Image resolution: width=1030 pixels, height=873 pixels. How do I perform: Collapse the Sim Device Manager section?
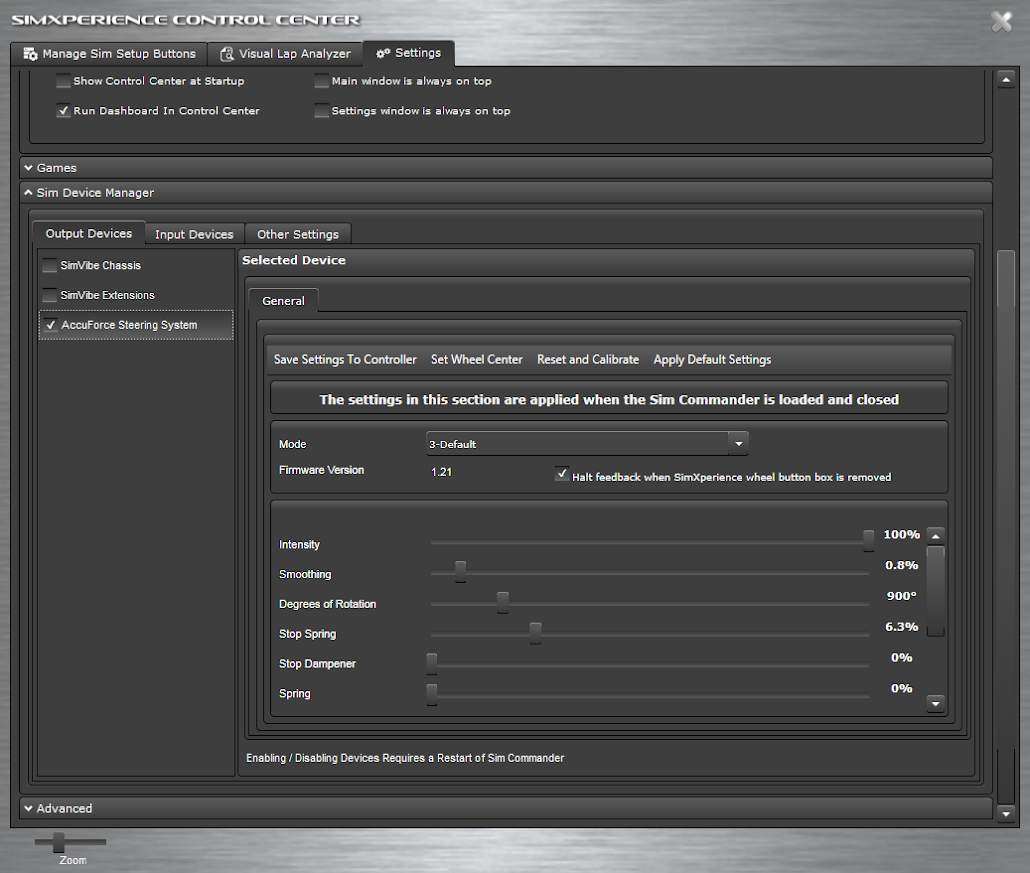click(x=28, y=192)
